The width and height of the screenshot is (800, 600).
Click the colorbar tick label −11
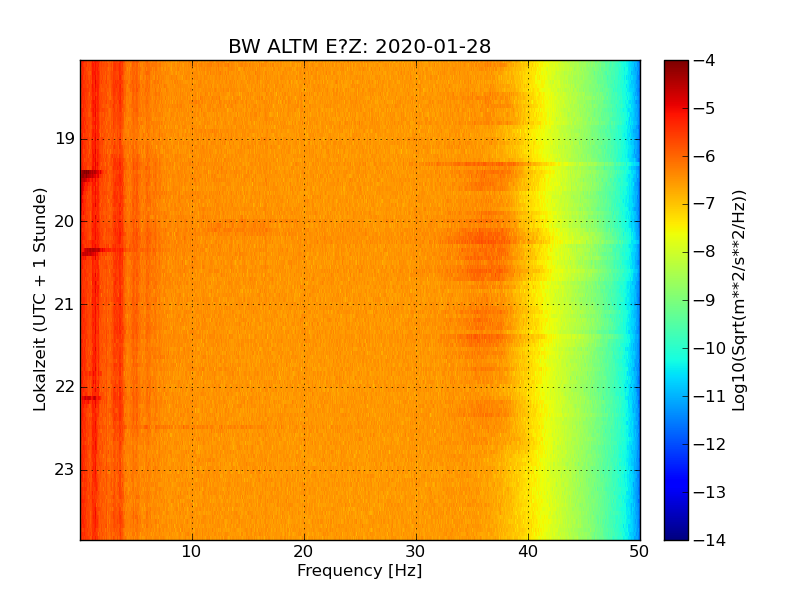(710, 396)
